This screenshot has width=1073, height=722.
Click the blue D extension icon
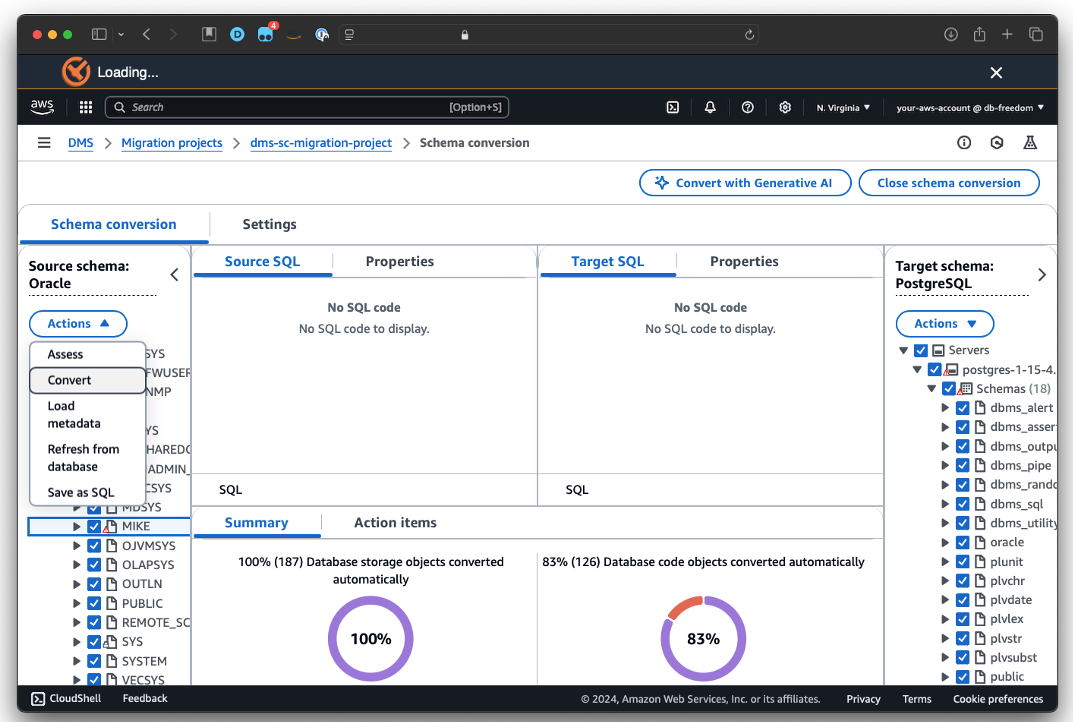pyautogui.click(x=237, y=34)
